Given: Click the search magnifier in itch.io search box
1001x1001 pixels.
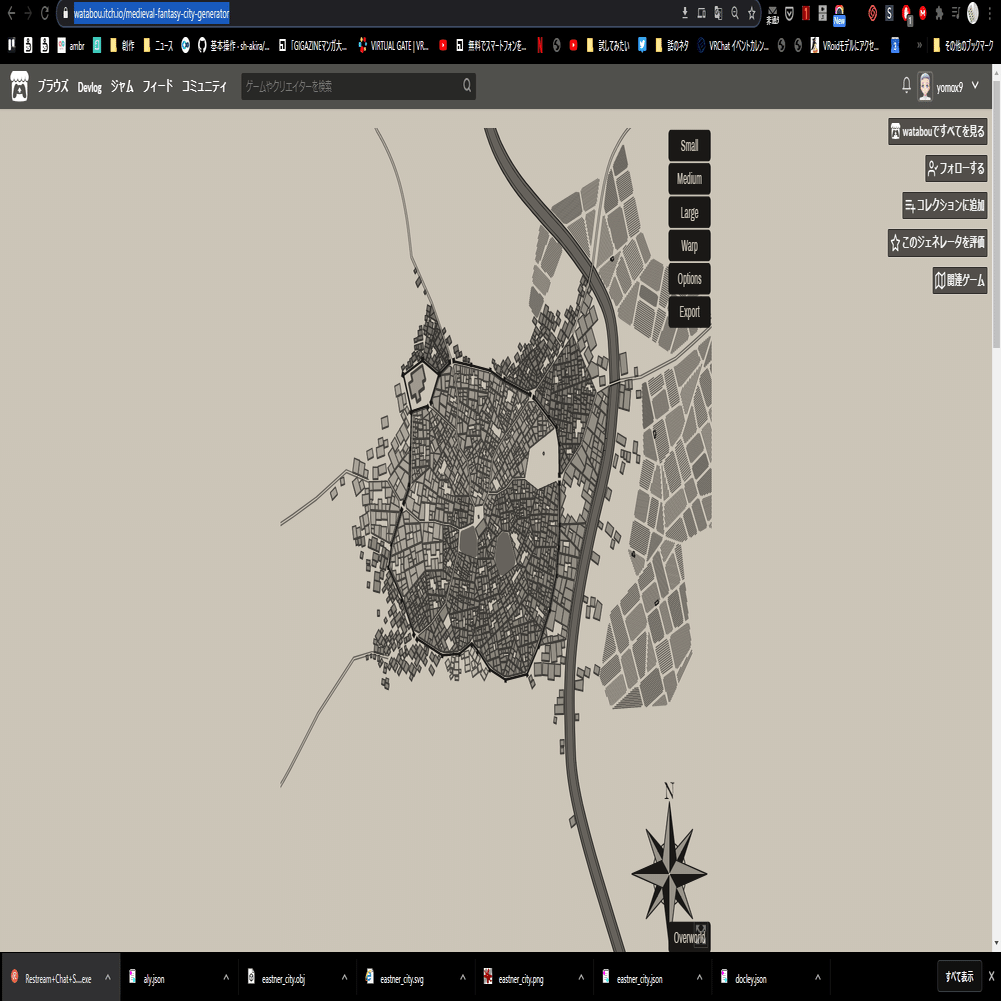Looking at the screenshot, I should 467,86.
